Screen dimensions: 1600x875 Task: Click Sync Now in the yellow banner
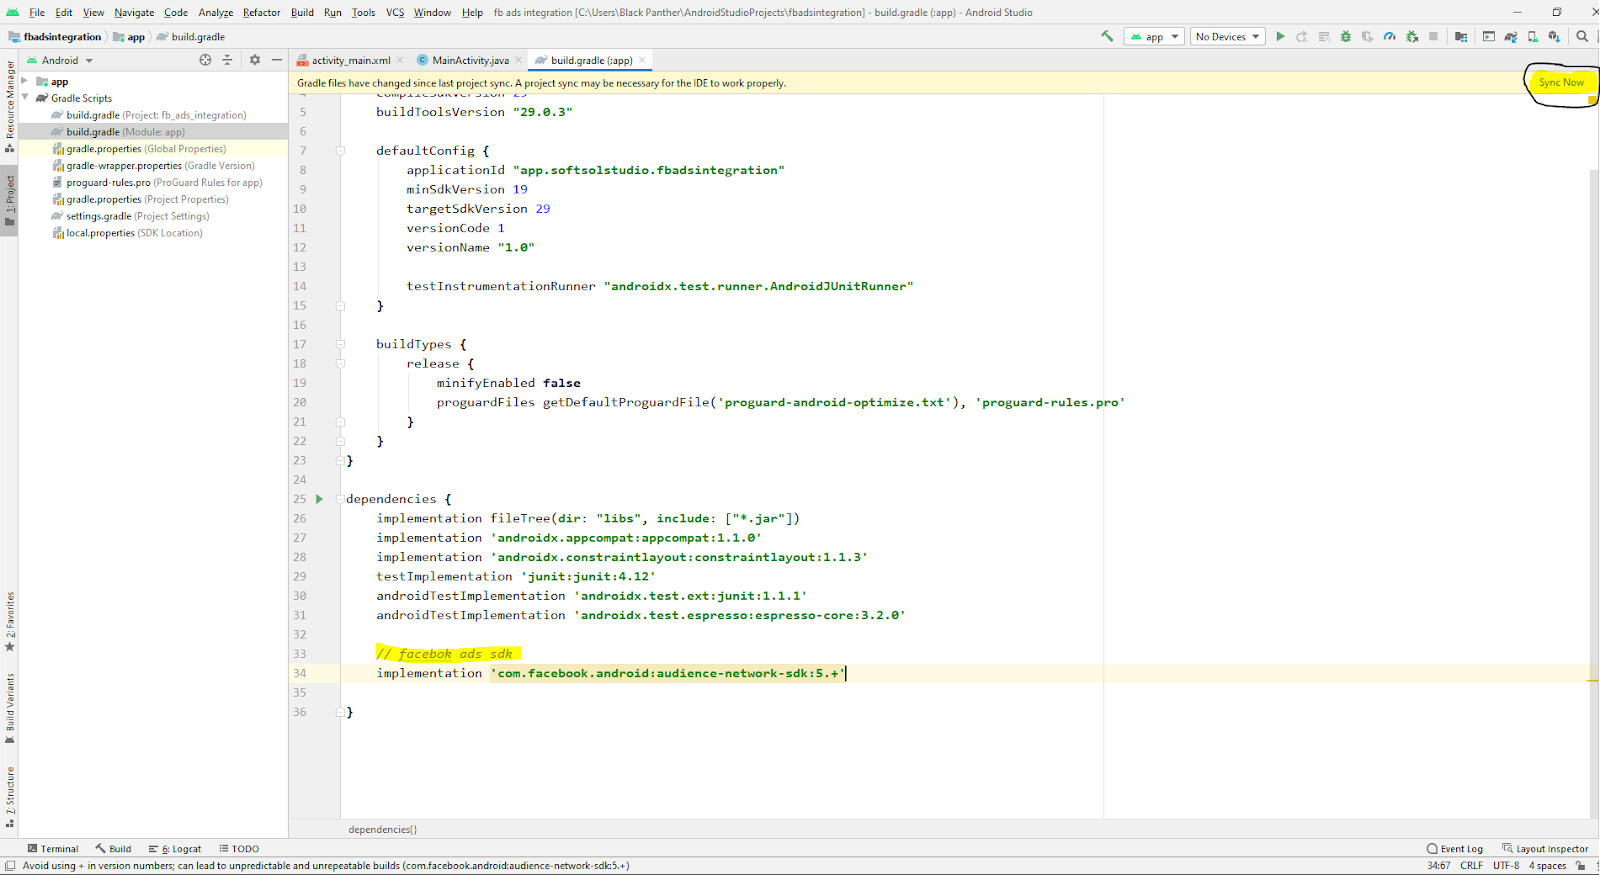1561,82
